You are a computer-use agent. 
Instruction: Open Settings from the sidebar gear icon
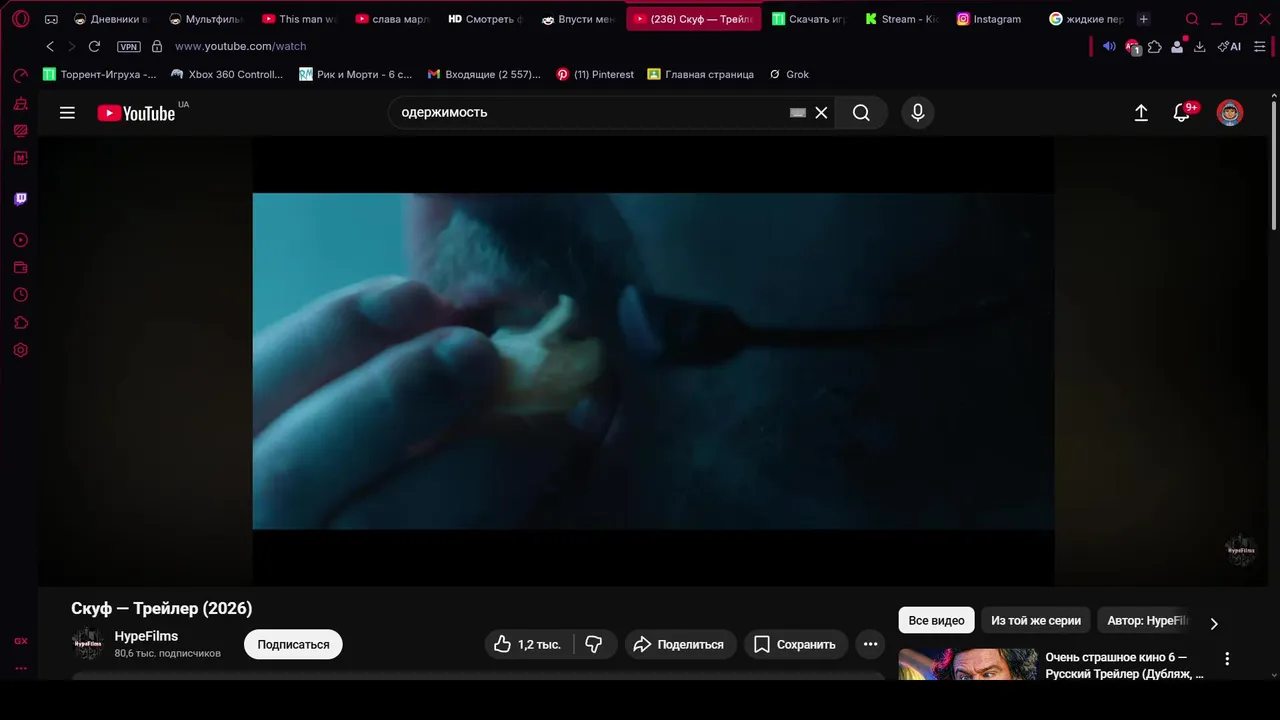coord(20,350)
